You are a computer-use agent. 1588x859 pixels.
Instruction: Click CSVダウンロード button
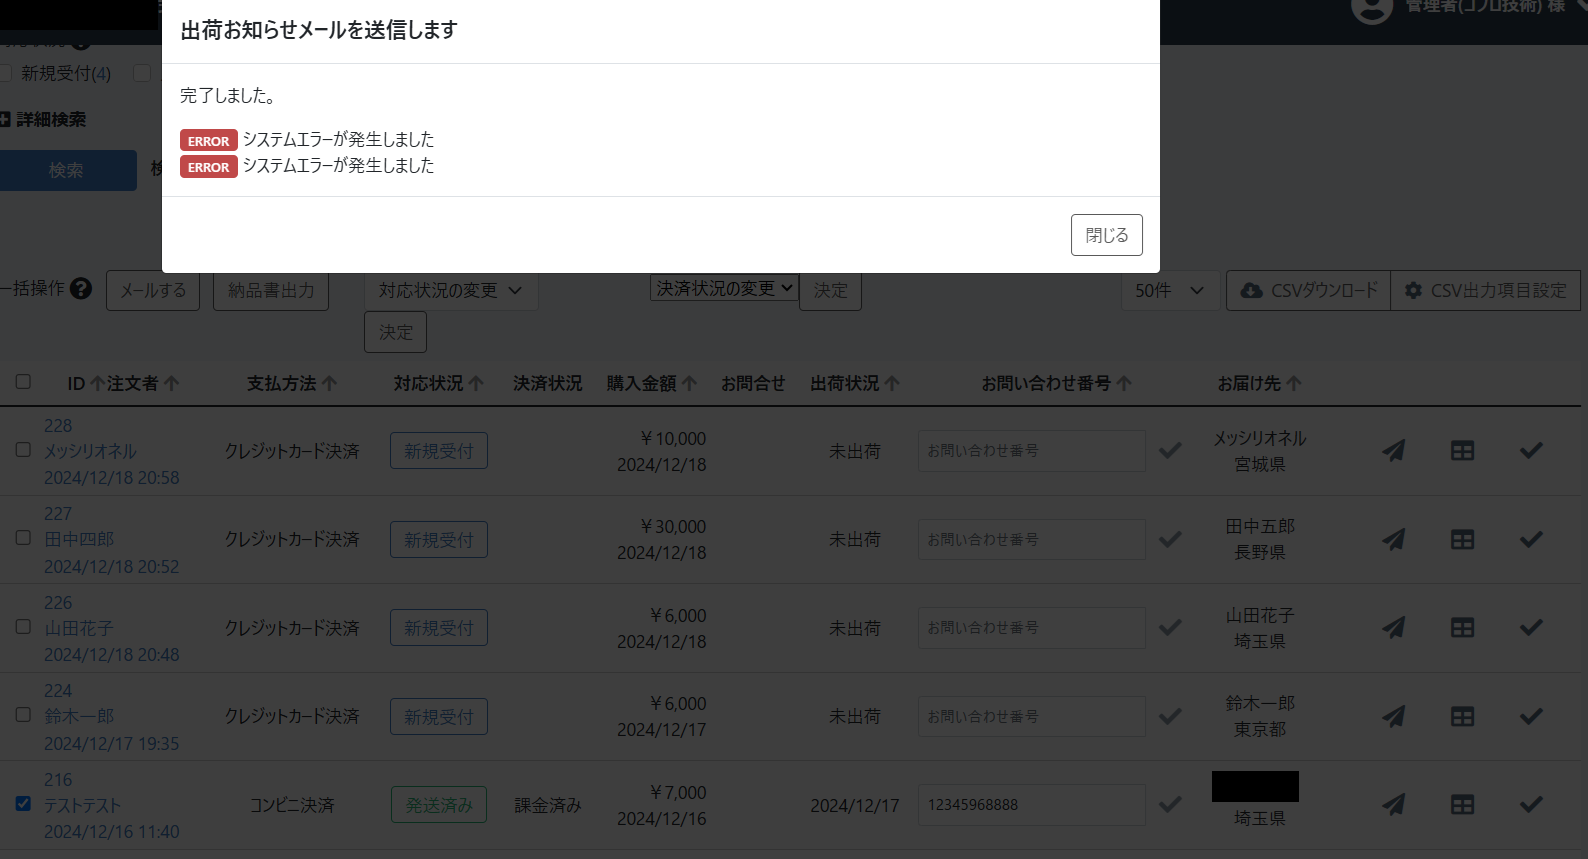[1308, 291]
